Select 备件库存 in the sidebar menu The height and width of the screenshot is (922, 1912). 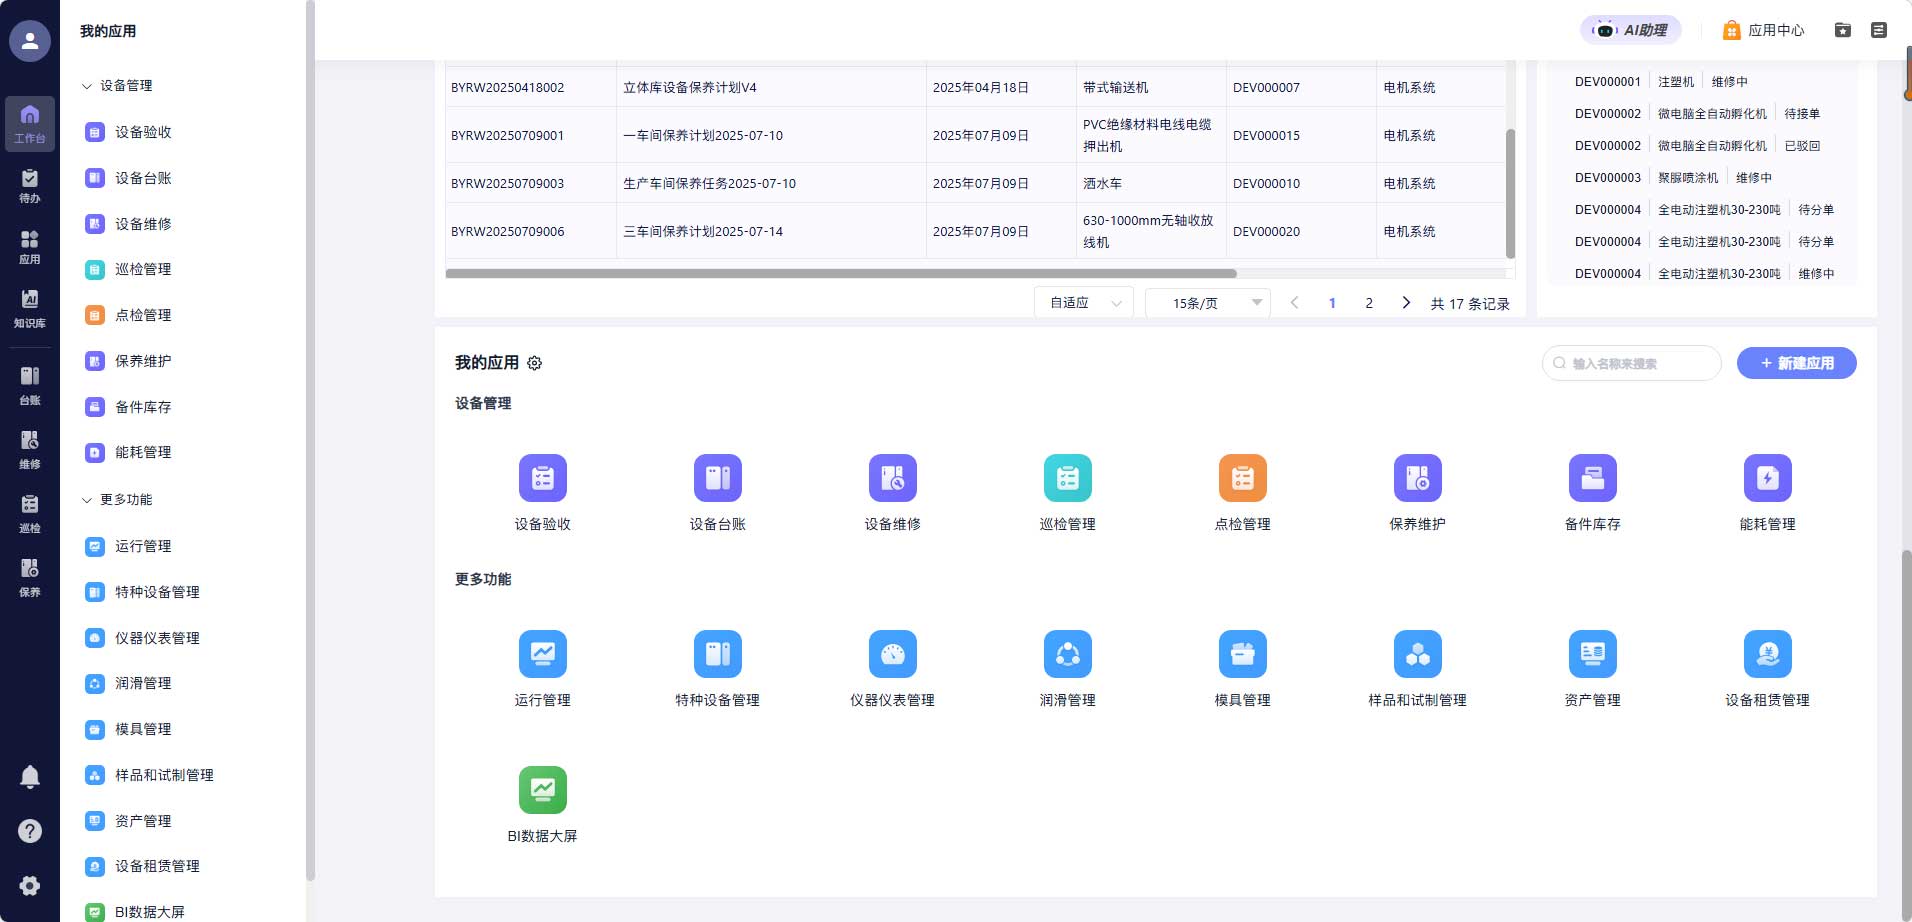143,407
